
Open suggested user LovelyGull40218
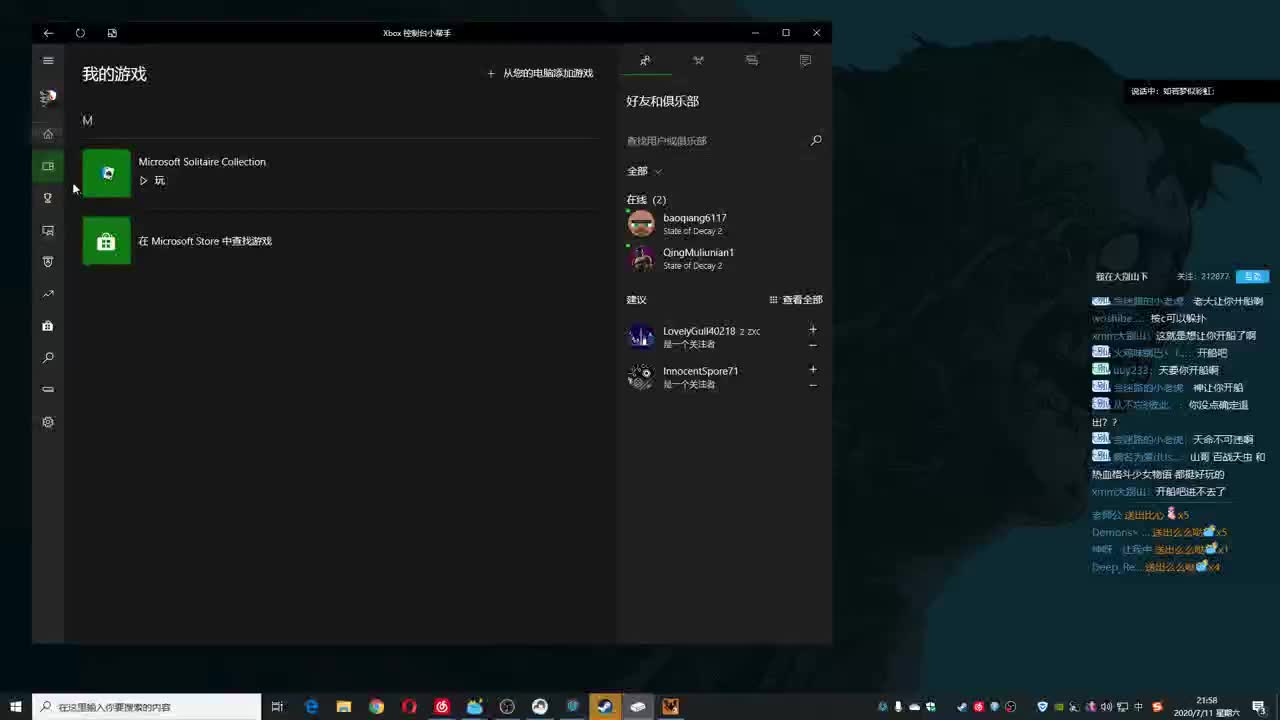[699, 331]
